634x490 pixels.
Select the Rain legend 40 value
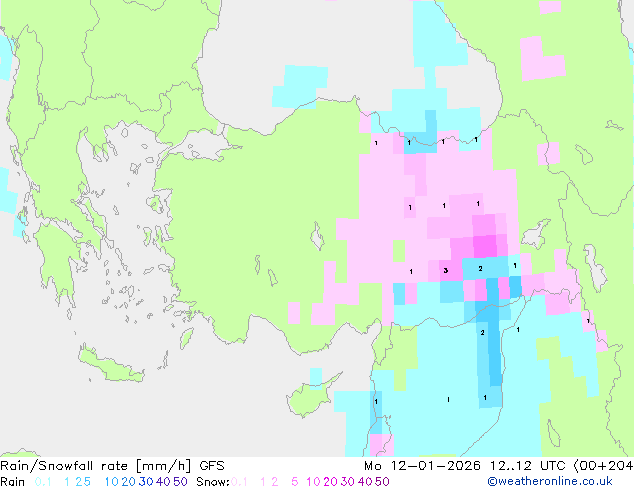[163, 482]
